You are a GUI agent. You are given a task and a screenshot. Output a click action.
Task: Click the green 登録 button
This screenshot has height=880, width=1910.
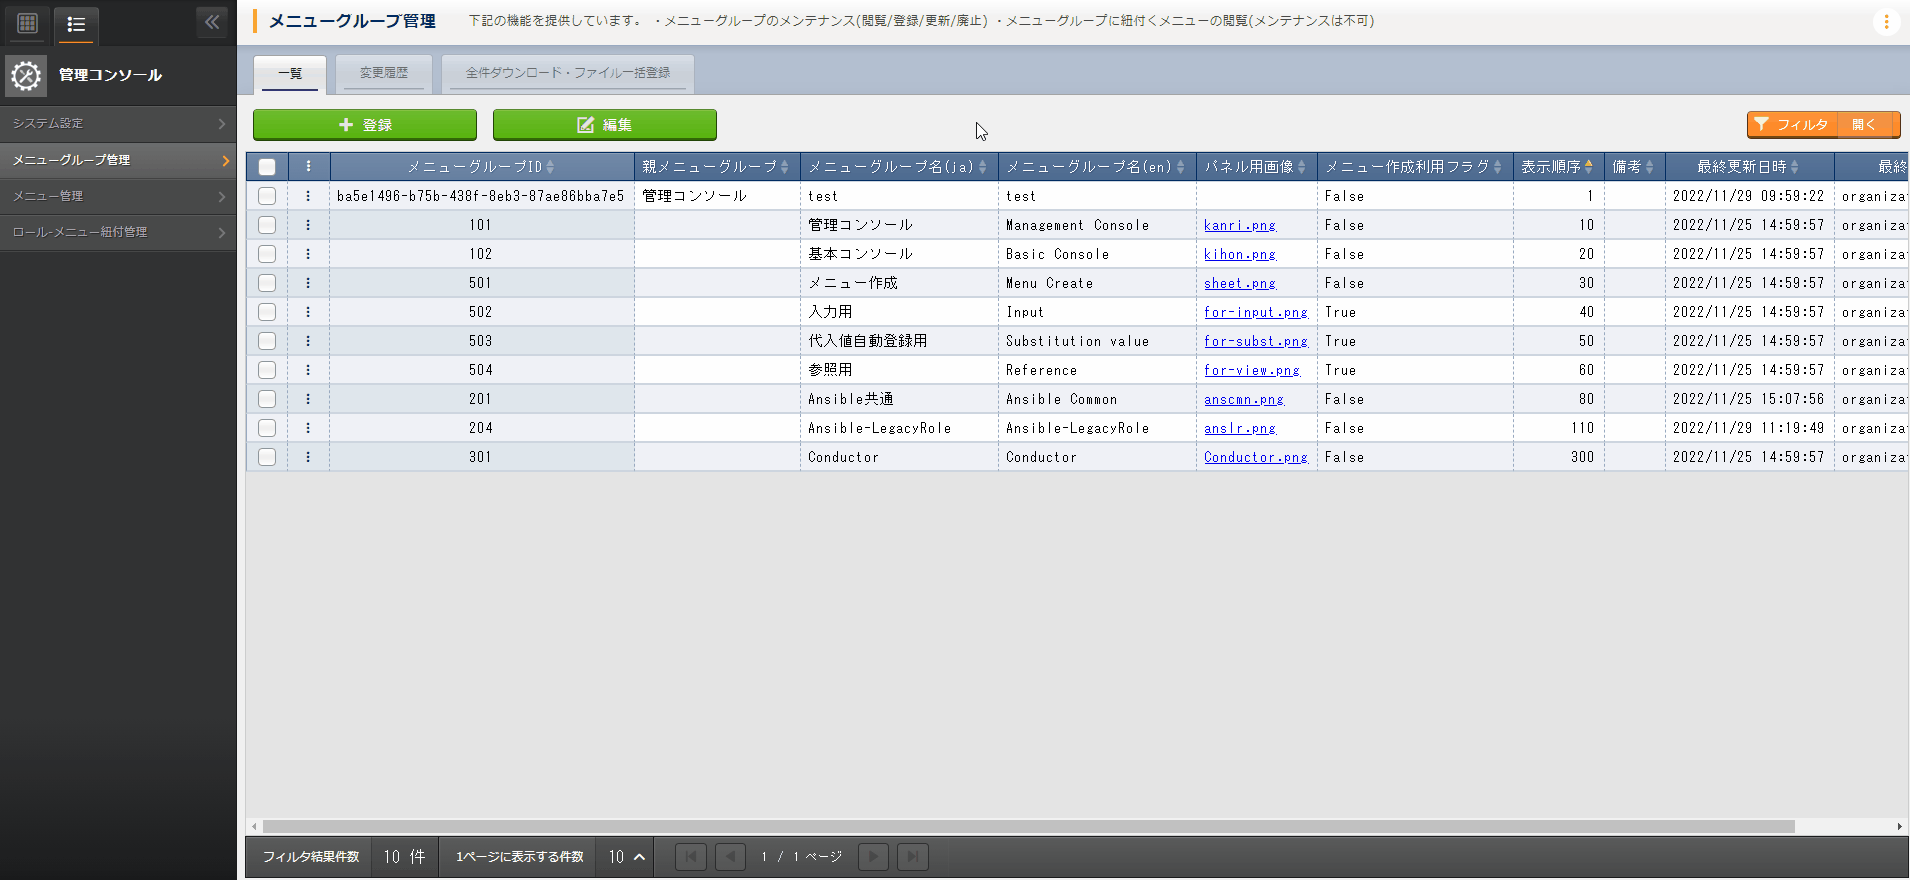coord(365,125)
